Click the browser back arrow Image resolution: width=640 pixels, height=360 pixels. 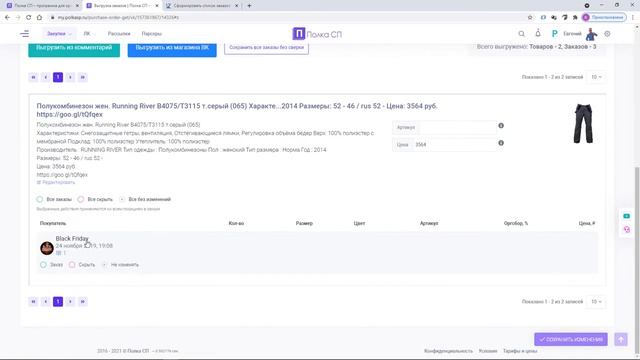click(7, 18)
